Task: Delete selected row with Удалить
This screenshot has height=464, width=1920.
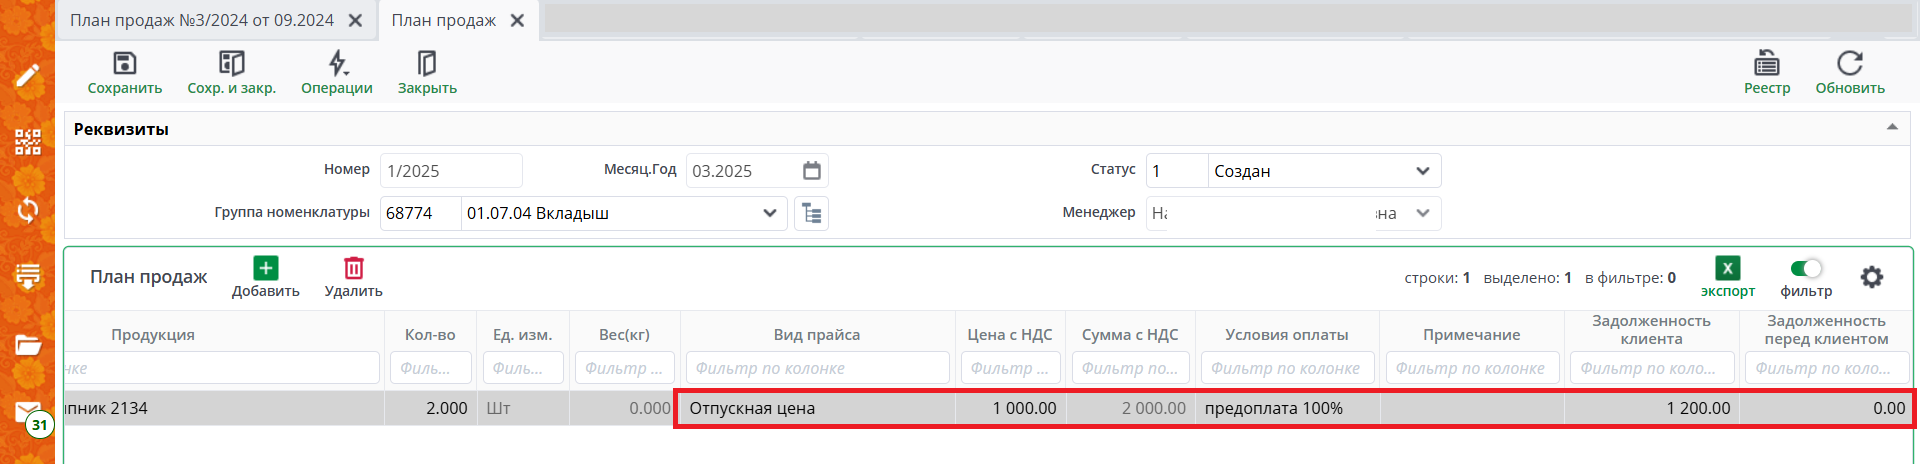Action: point(354,277)
